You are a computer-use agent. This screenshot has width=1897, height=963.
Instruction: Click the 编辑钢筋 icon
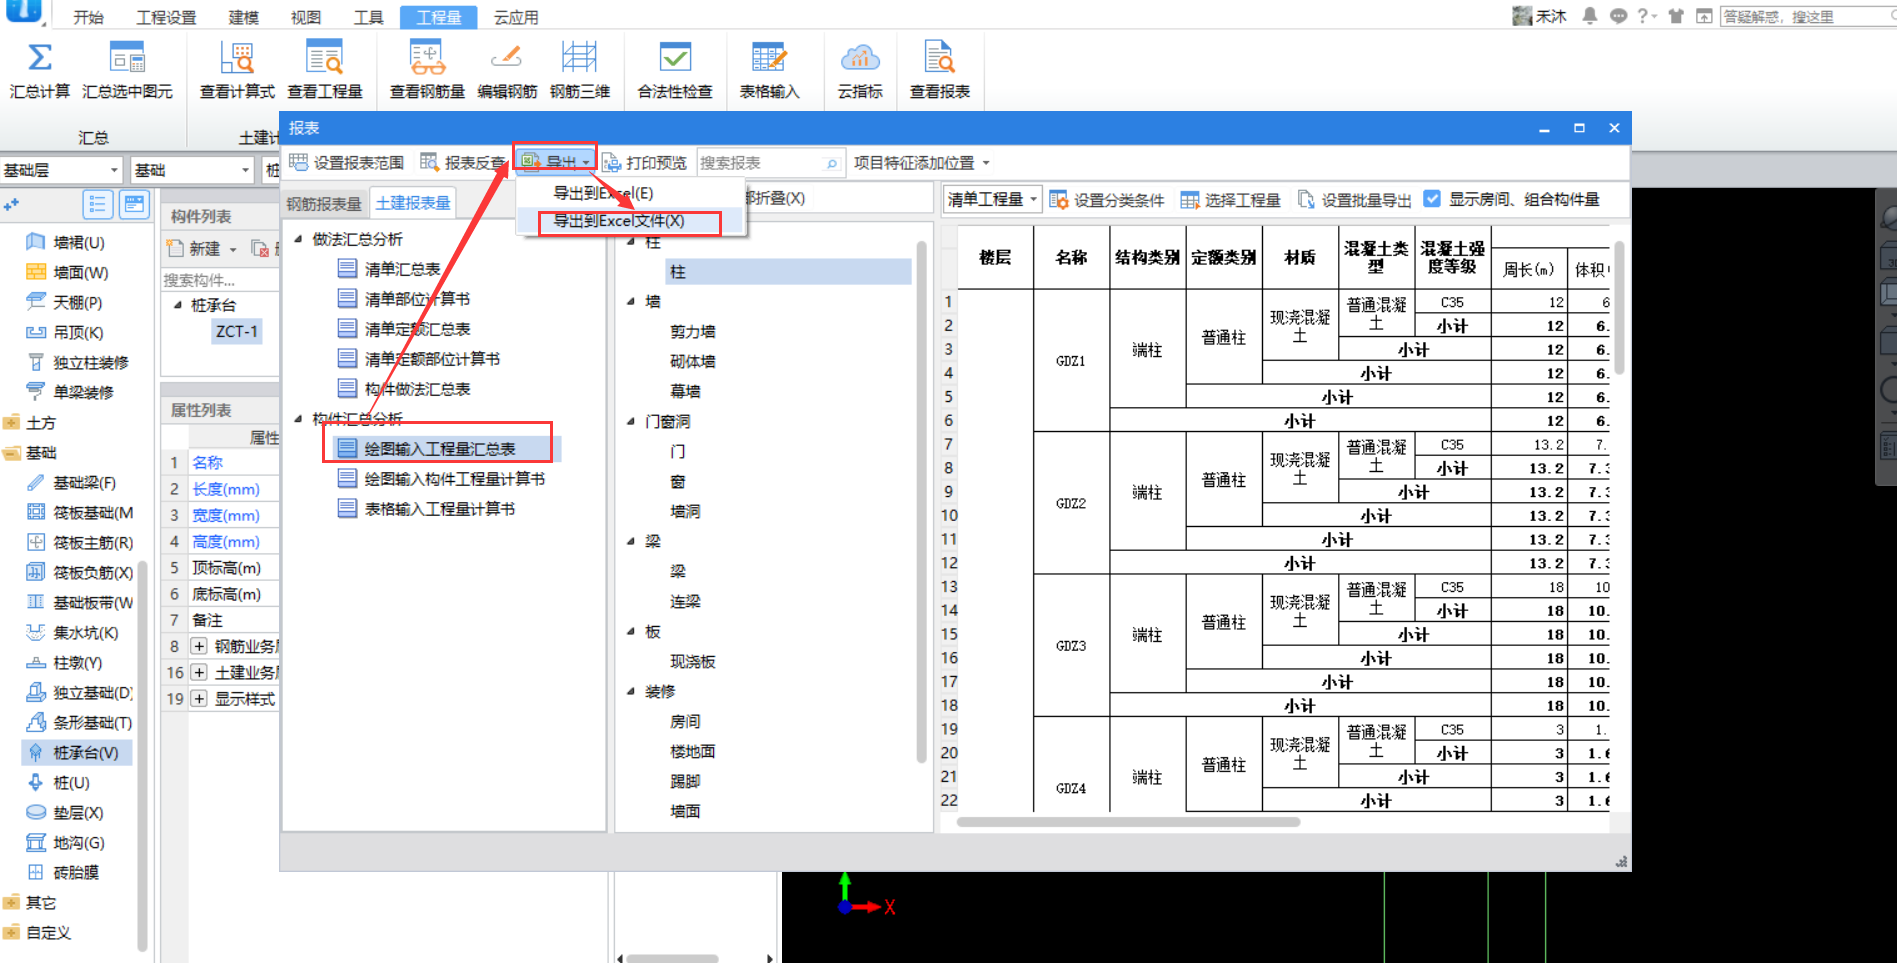[507, 58]
